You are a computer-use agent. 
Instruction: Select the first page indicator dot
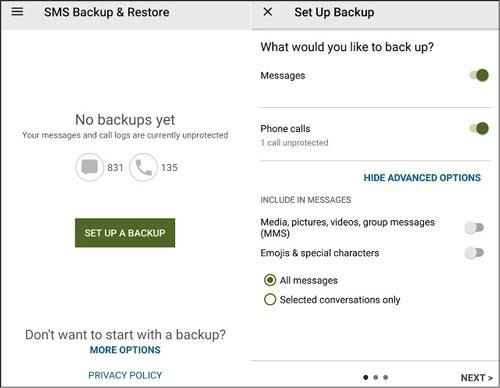(x=366, y=377)
